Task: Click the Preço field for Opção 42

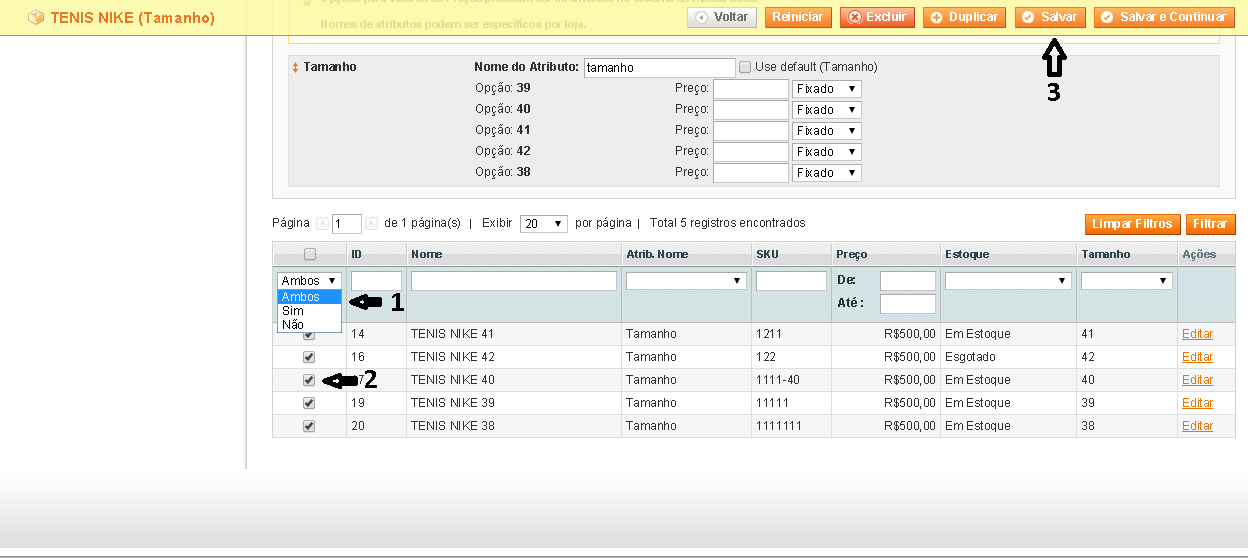Action: click(x=751, y=152)
